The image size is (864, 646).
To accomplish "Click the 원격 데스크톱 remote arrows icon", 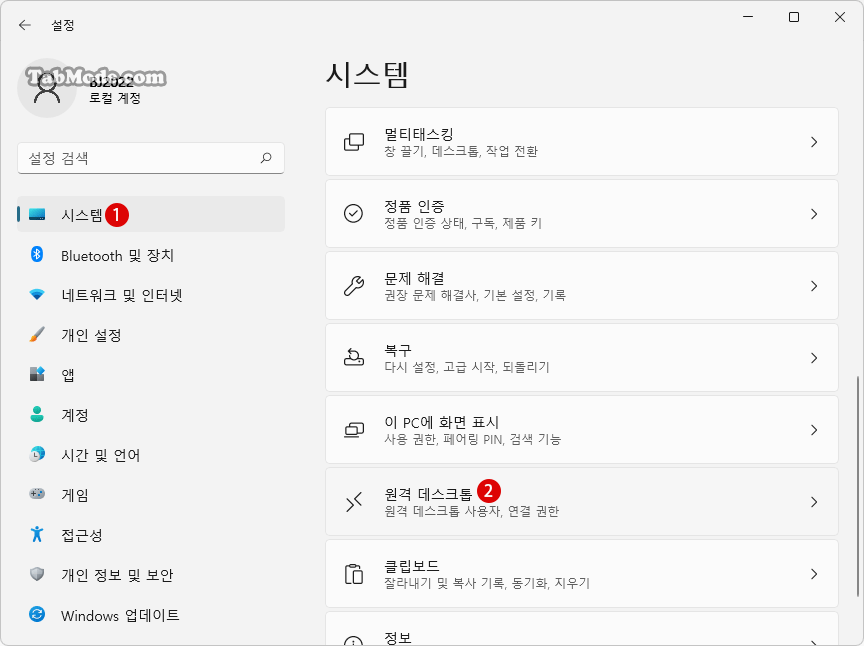I will [x=354, y=502].
